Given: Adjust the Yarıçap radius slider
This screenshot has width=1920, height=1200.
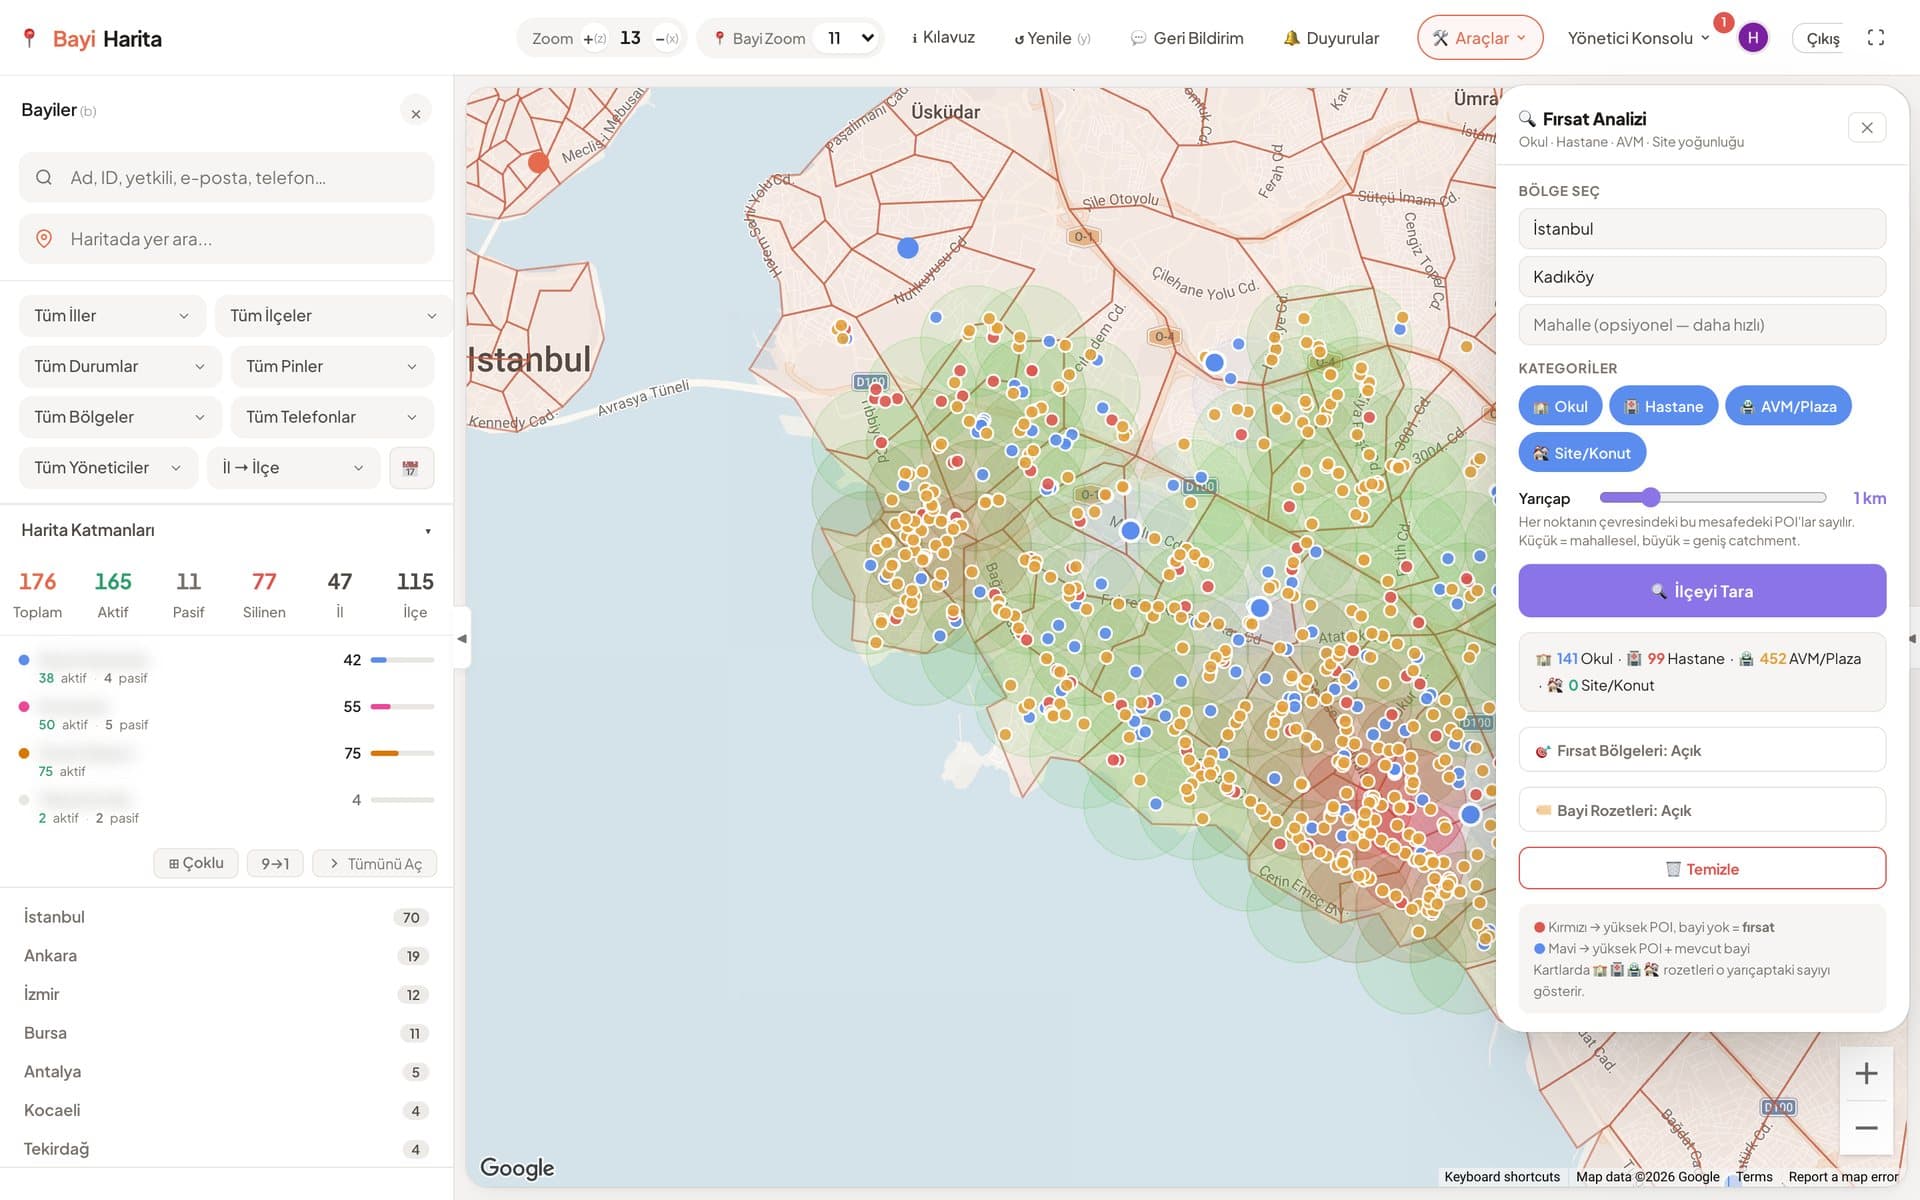Looking at the screenshot, I should 1712,498.
